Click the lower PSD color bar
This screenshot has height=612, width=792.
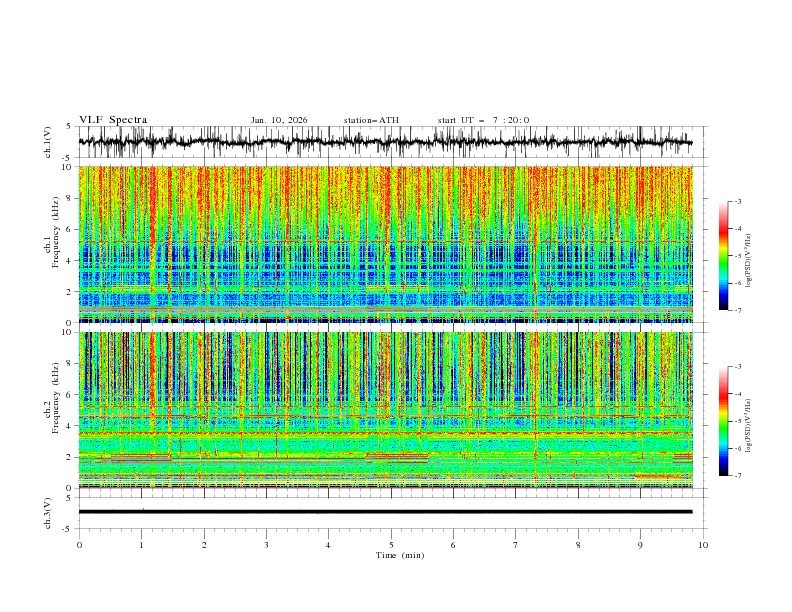723,421
